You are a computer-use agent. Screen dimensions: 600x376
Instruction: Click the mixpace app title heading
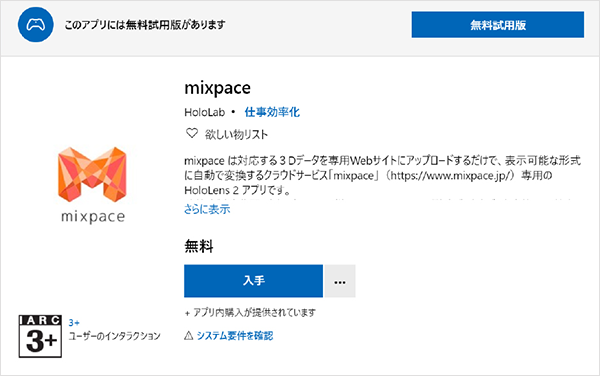217,88
